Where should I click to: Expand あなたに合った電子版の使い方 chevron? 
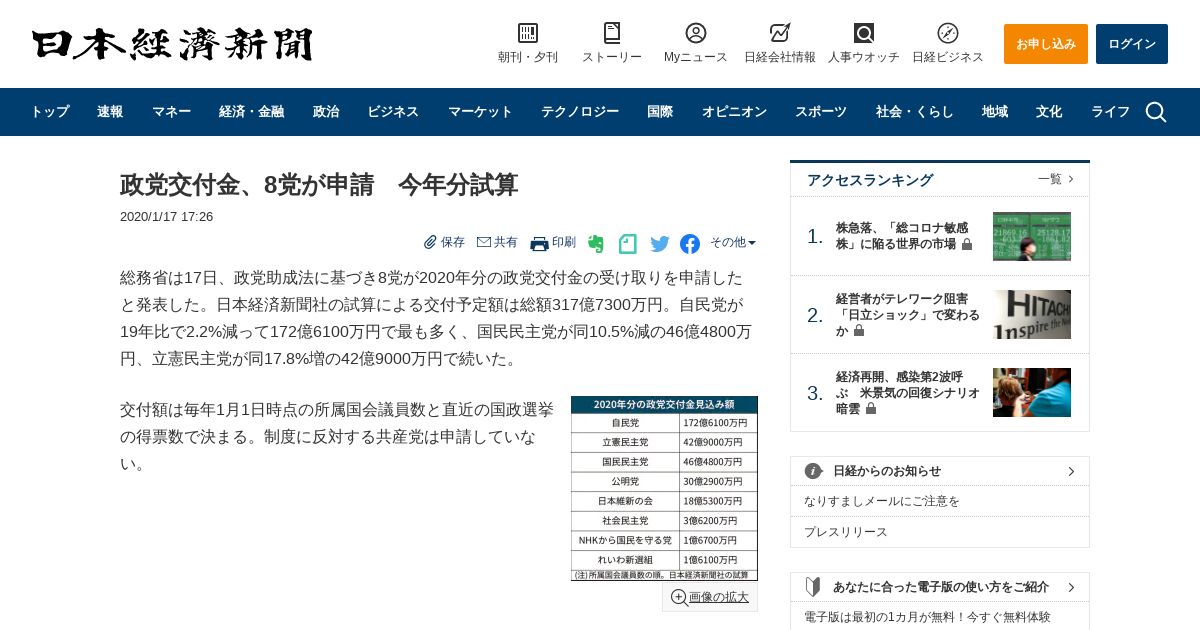click(x=1071, y=587)
